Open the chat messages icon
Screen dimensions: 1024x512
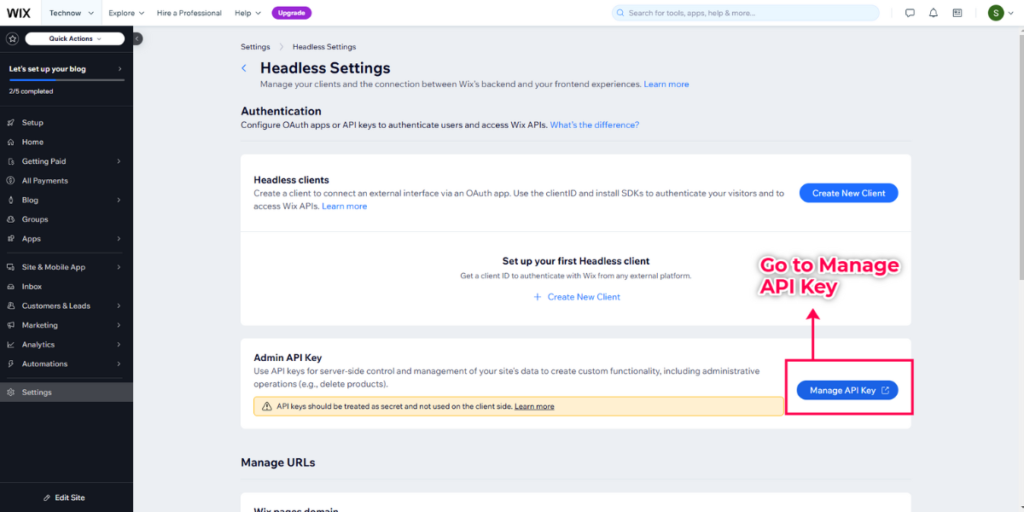coord(910,13)
